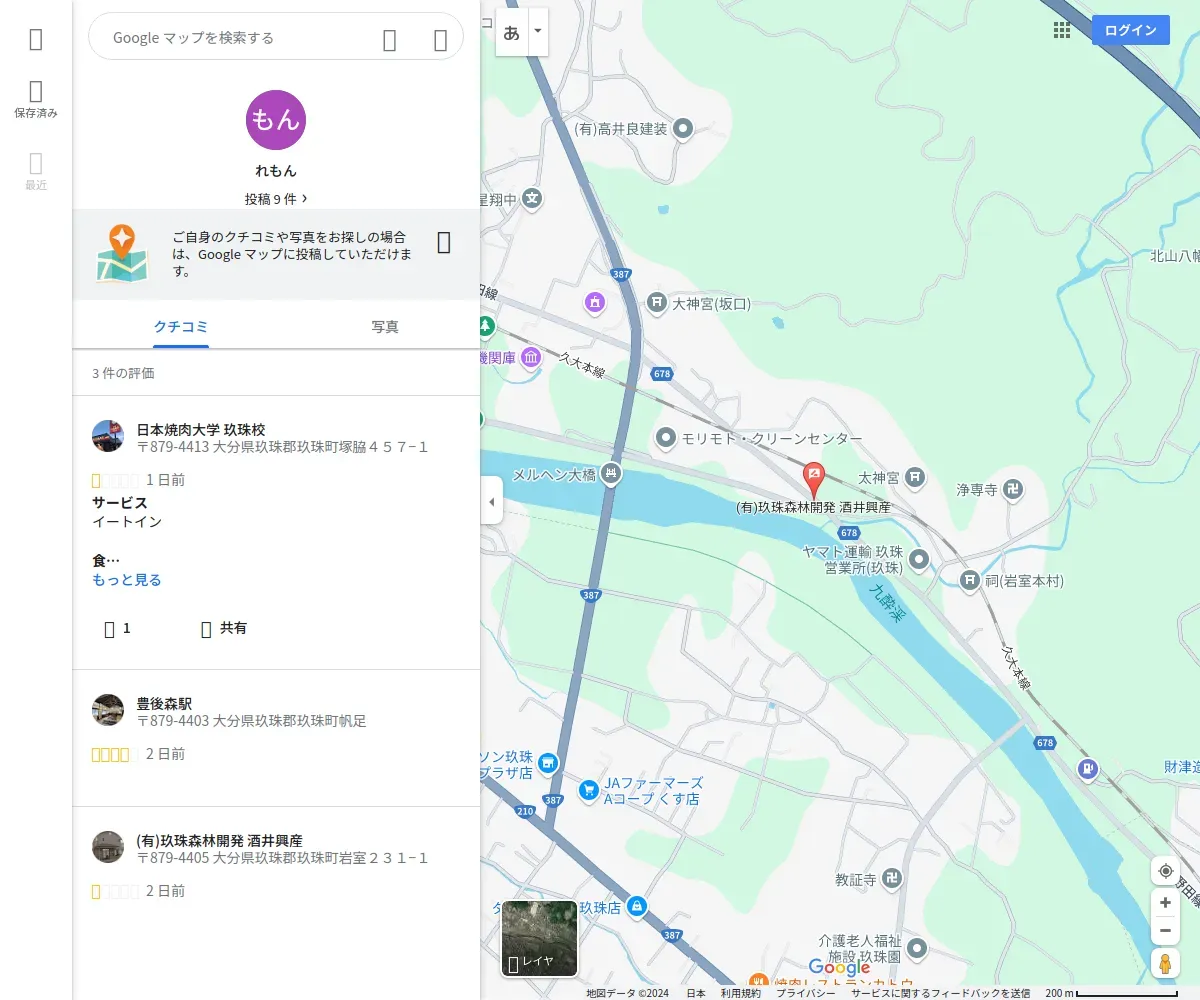This screenshot has width=1200, height=1000.
Task: Show my current location
Action: 1165,871
